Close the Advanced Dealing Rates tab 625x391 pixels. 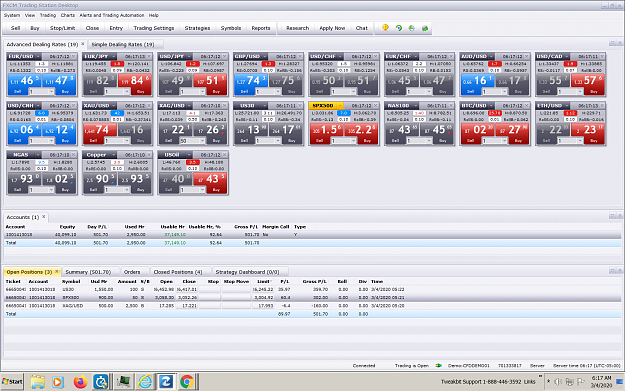83,44
